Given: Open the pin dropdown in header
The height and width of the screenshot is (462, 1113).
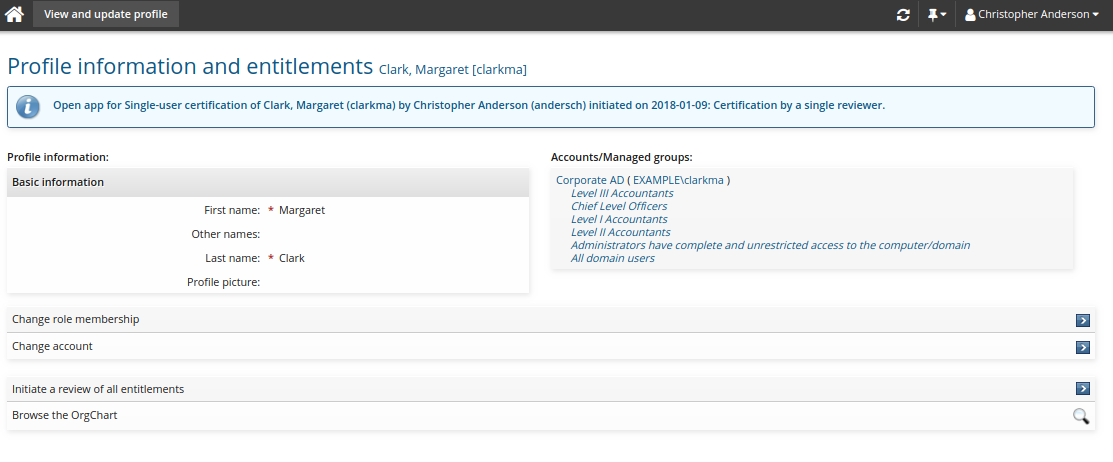Looking at the screenshot, I should pyautogui.click(x=937, y=15).
